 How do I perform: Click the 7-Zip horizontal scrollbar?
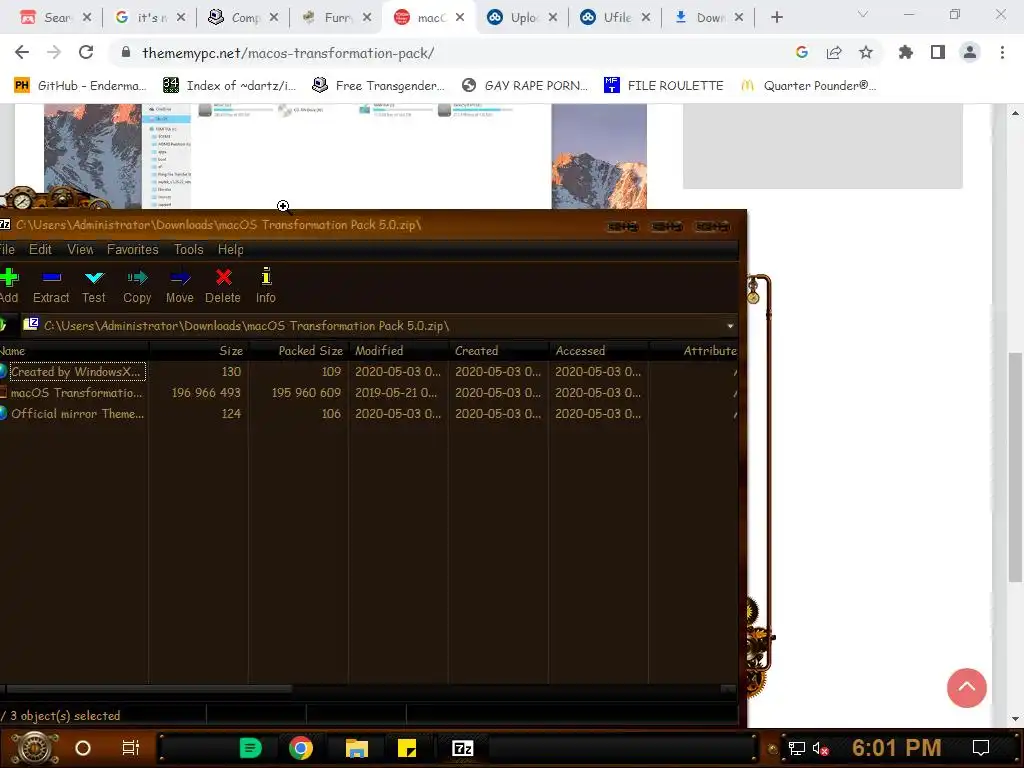point(149,688)
